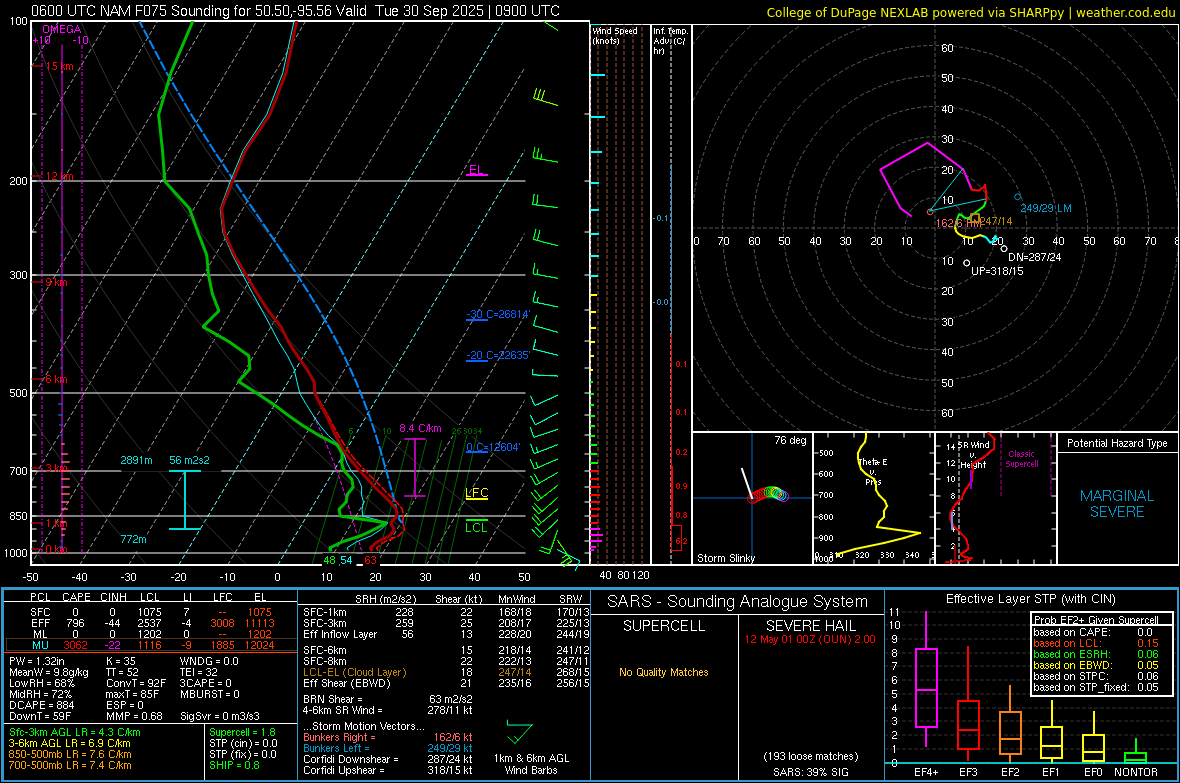The image size is (1180, 783).
Task: Click the "No Quality Matches" supercell text
Action: (664, 672)
